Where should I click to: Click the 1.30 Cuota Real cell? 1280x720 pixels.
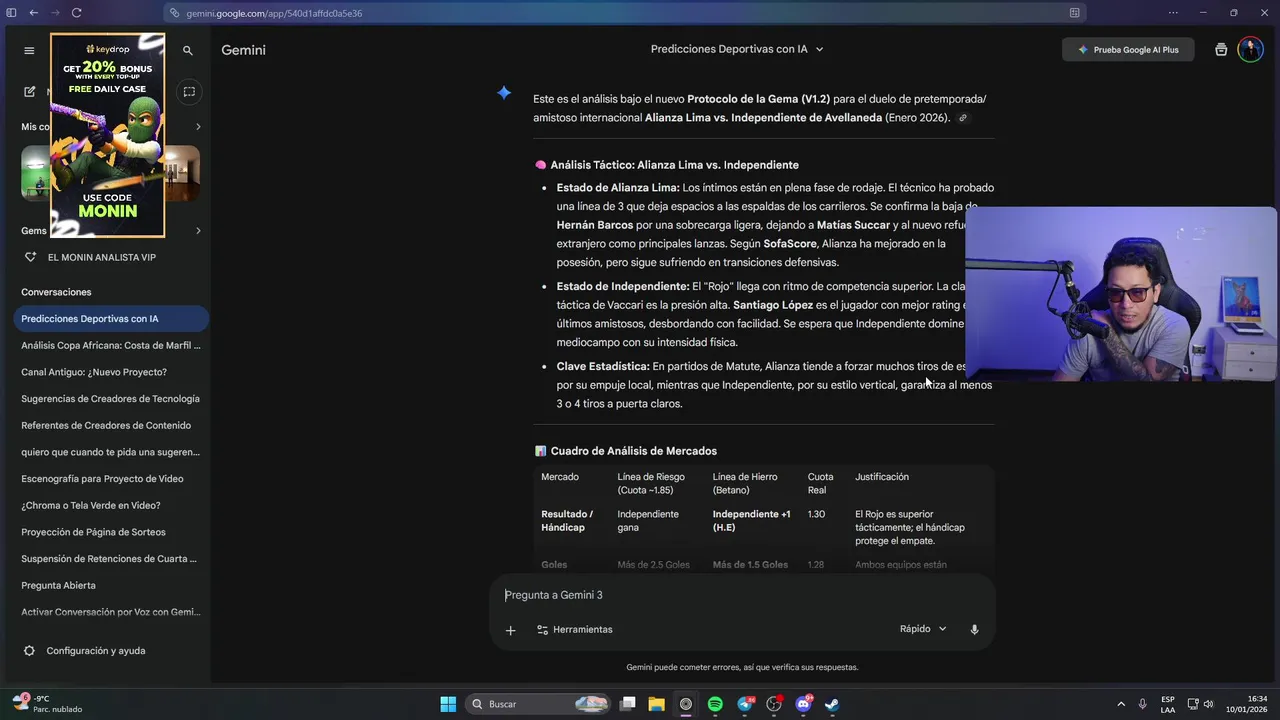coord(816,514)
